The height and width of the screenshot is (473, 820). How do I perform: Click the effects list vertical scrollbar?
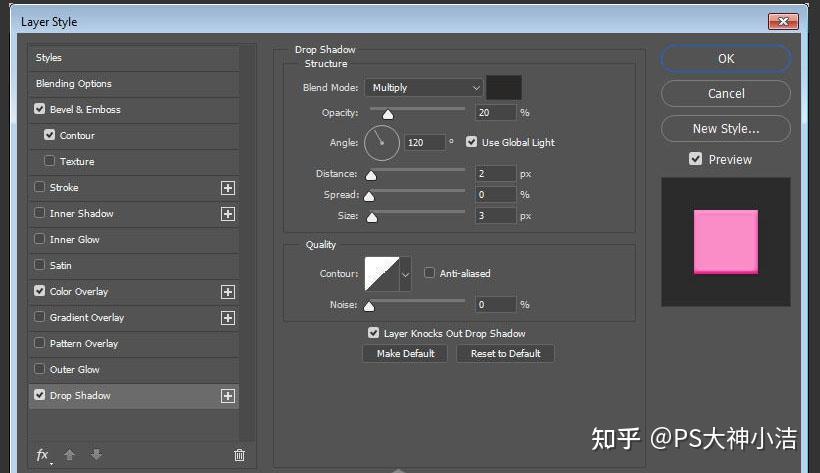pos(247,243)
